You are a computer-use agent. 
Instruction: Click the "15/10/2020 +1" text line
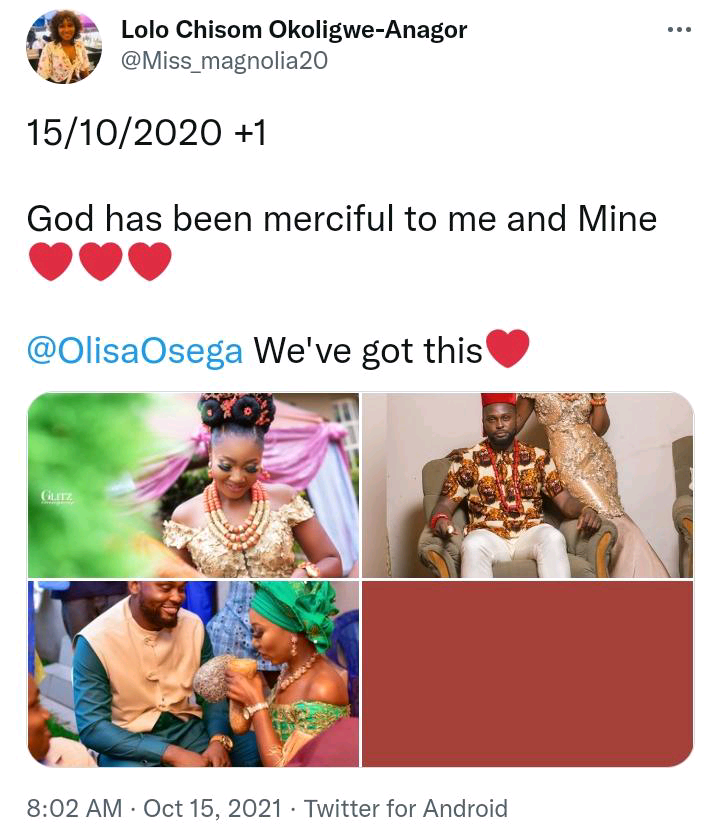point(146,132)
